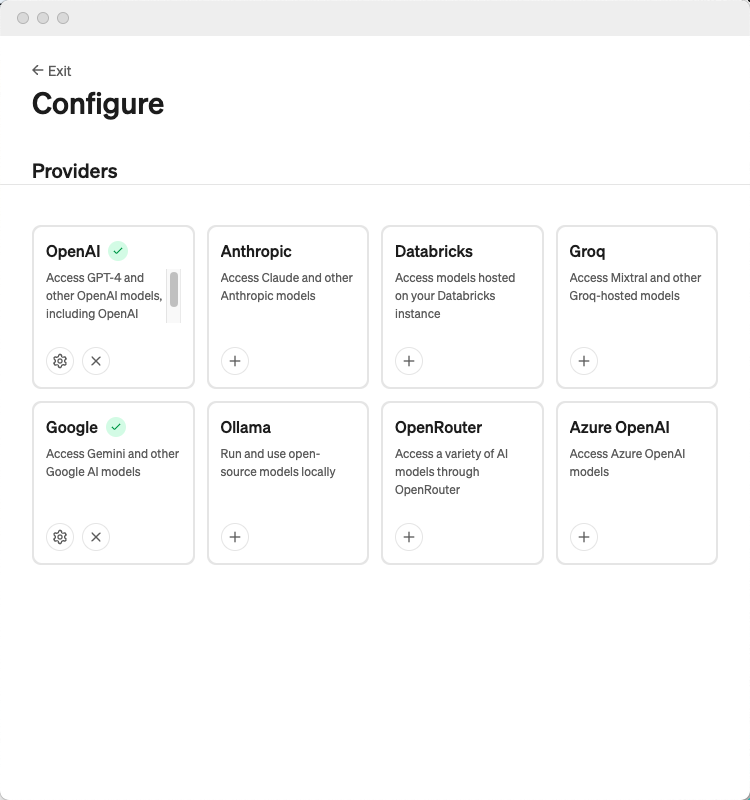Click the Exit back link
Image resolution: width=750 pixels, height=800 pixels.
52,71
